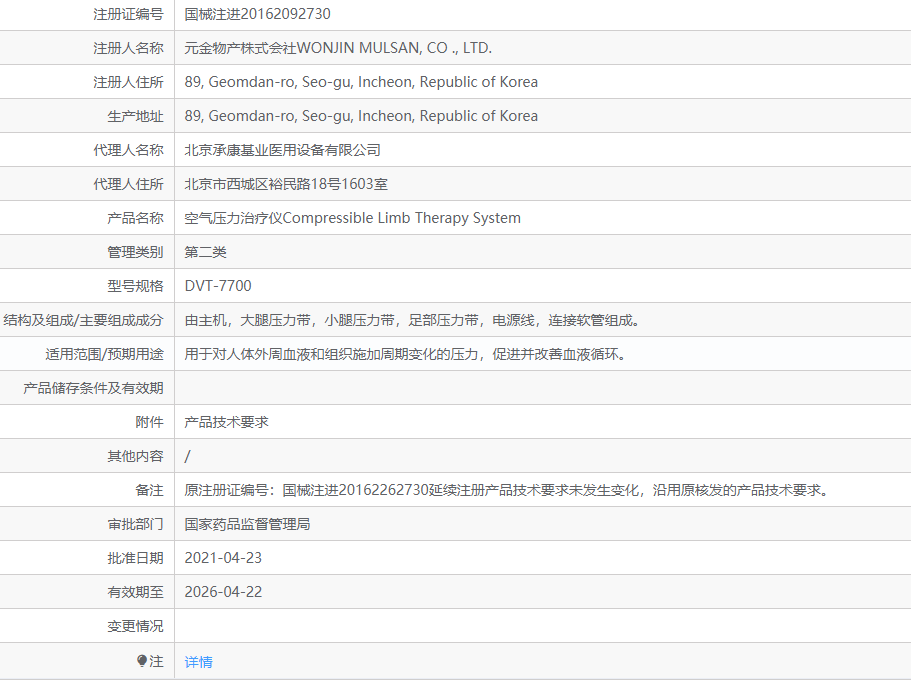This screenshot has height=680, width=911.
Task: Click the 备注 label
Action: pos(149,490)
